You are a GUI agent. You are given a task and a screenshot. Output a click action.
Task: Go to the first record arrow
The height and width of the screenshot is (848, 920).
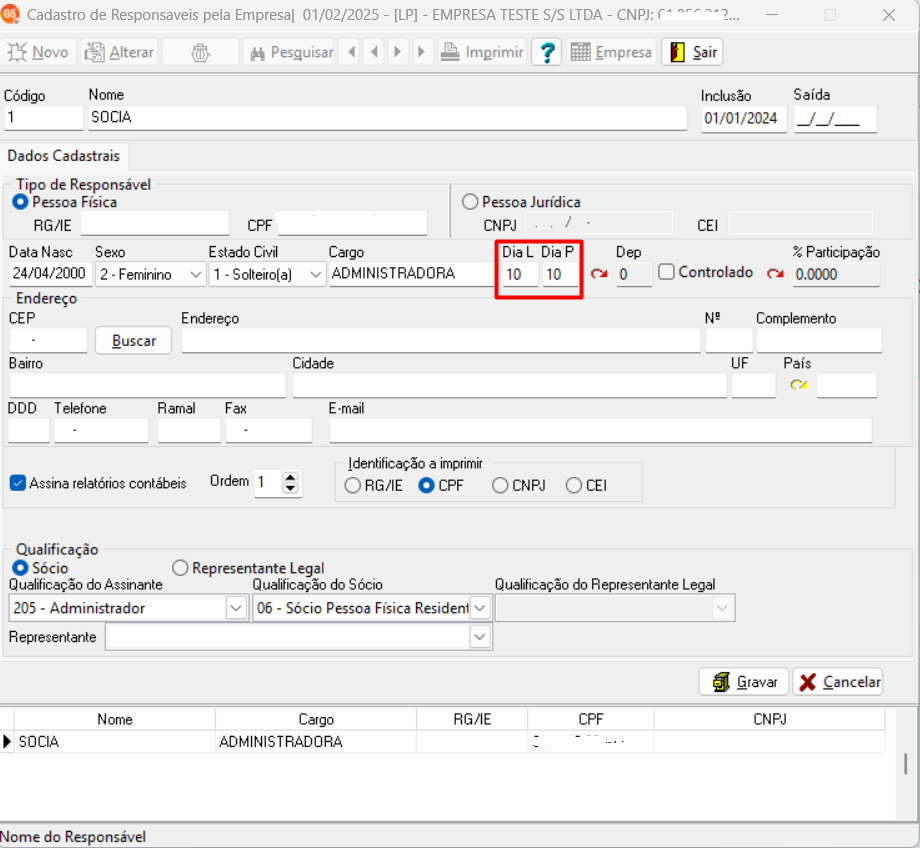pos(349,52)
